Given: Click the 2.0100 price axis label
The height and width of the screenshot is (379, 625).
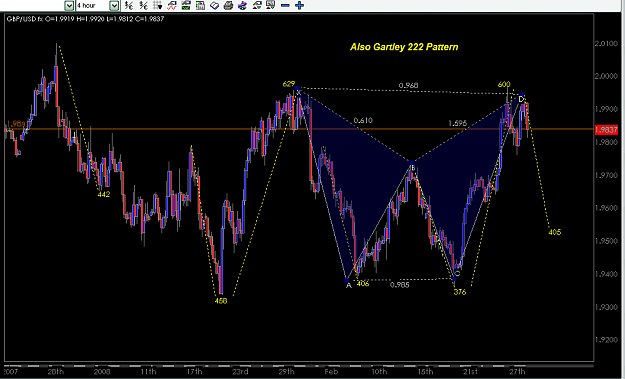Looking at the screenshot, I should pyautogui.click(x=606, y=43).
